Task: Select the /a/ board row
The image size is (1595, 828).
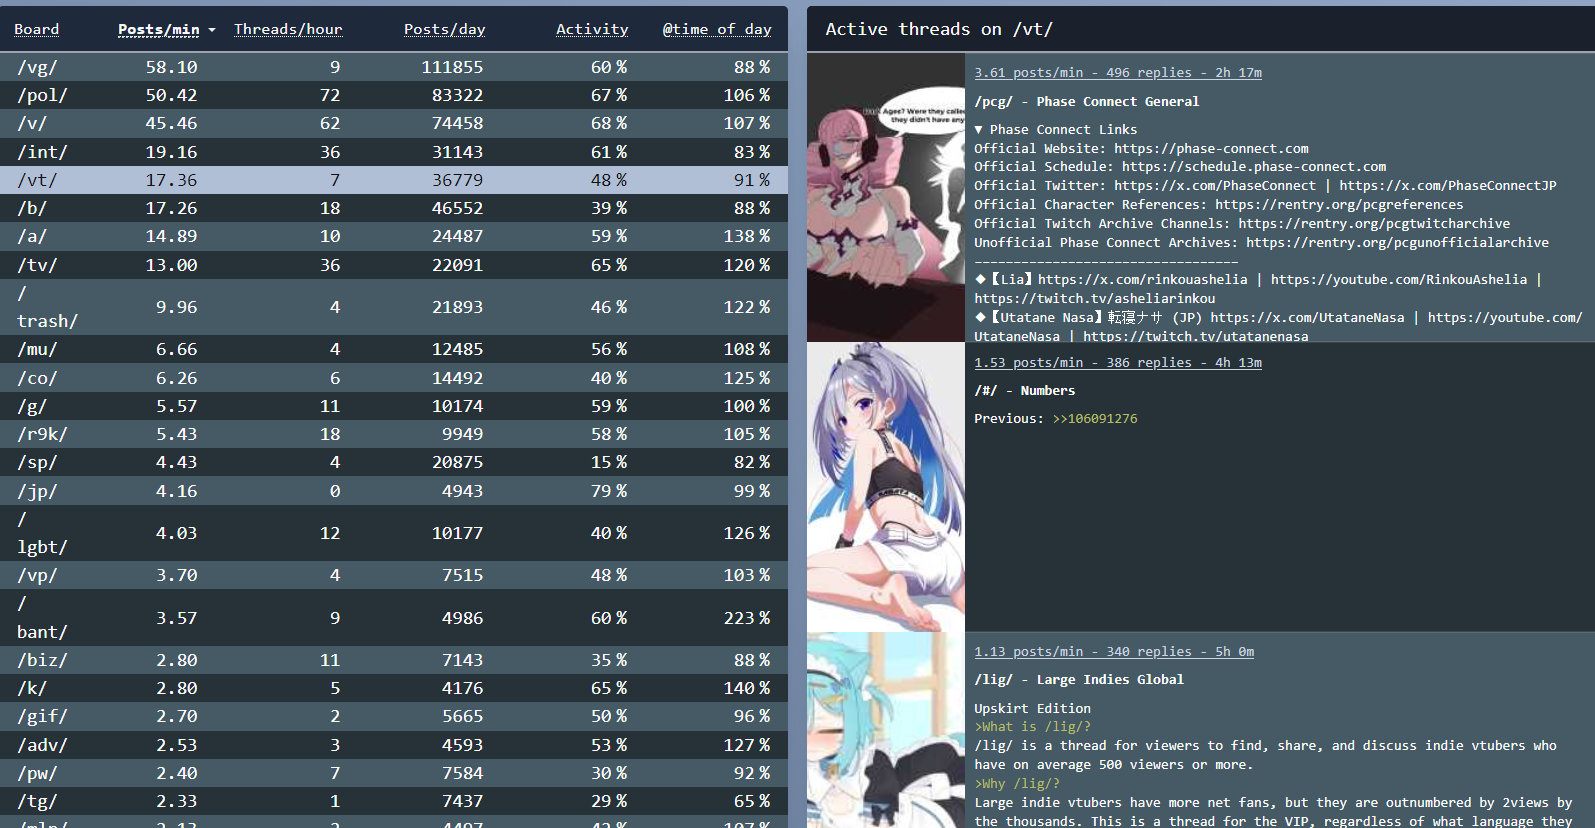Action: pyautogui.click(x=394, y=236)
